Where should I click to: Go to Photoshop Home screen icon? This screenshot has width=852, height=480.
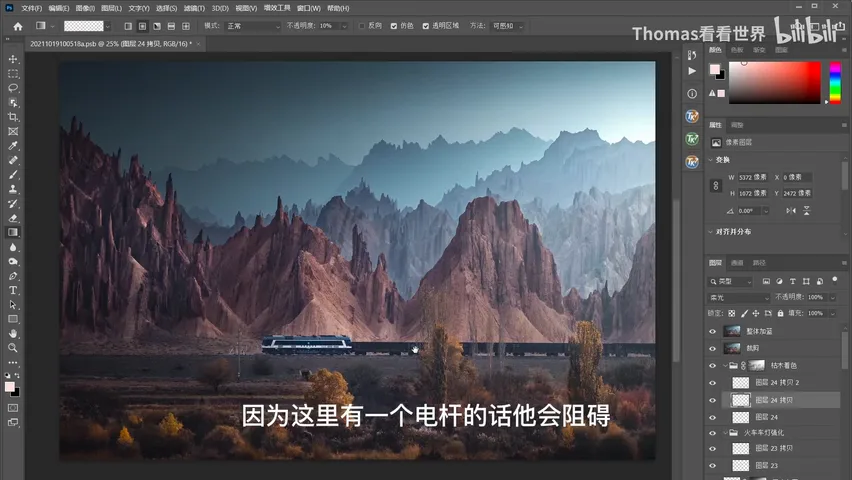click(x=18, y=26)
